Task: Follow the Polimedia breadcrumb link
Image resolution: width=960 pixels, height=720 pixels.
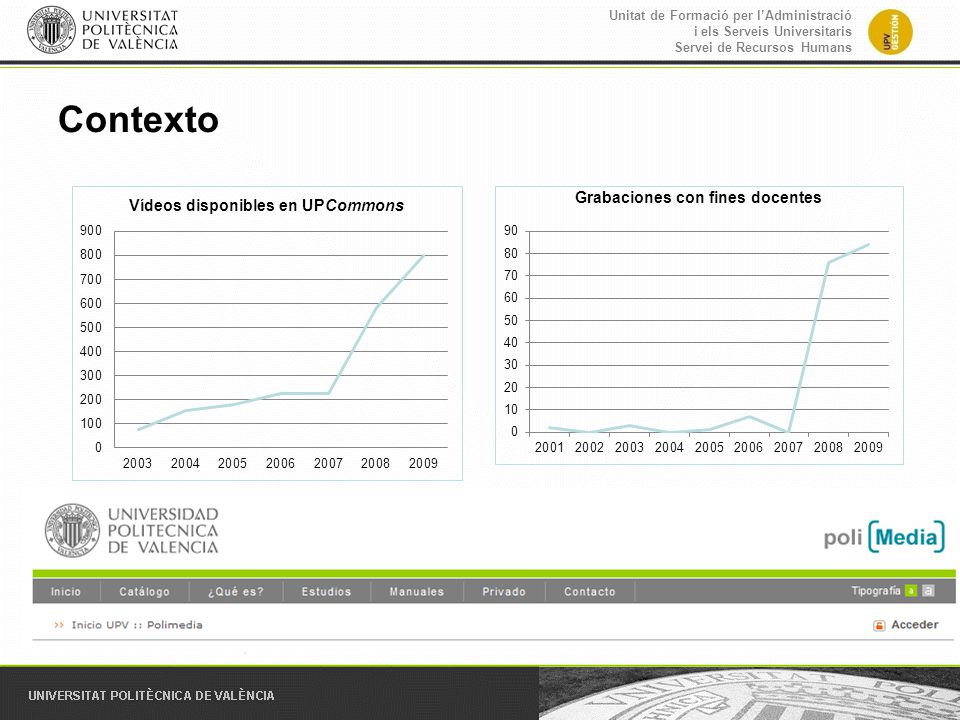Action: 174,625
